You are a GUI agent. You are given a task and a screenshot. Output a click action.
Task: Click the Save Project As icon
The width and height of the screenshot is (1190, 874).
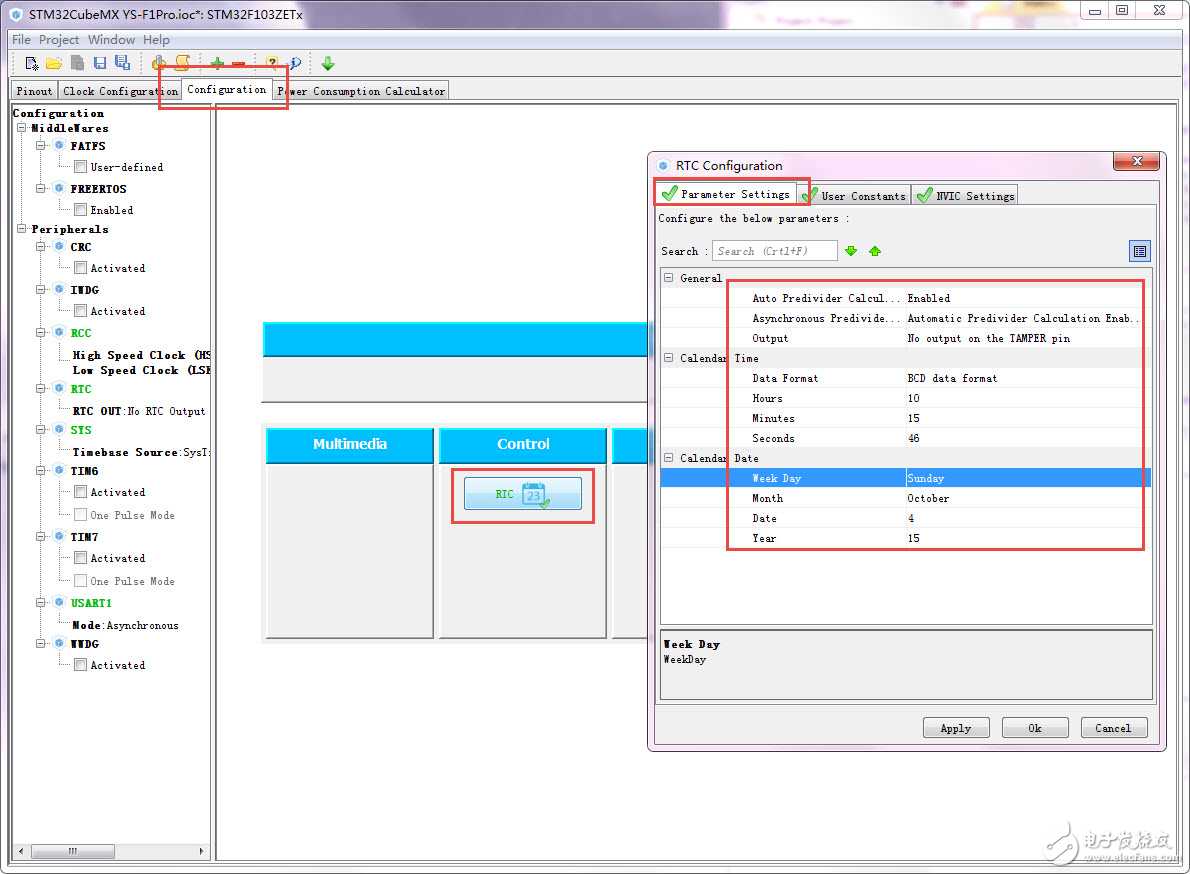(x=122, y=63)
